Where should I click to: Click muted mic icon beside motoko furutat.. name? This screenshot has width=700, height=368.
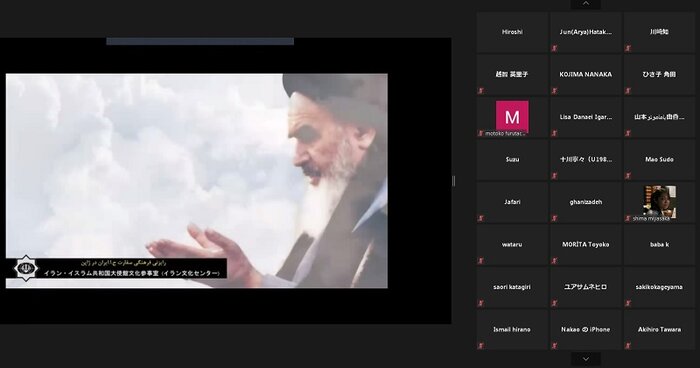point(481,133)
